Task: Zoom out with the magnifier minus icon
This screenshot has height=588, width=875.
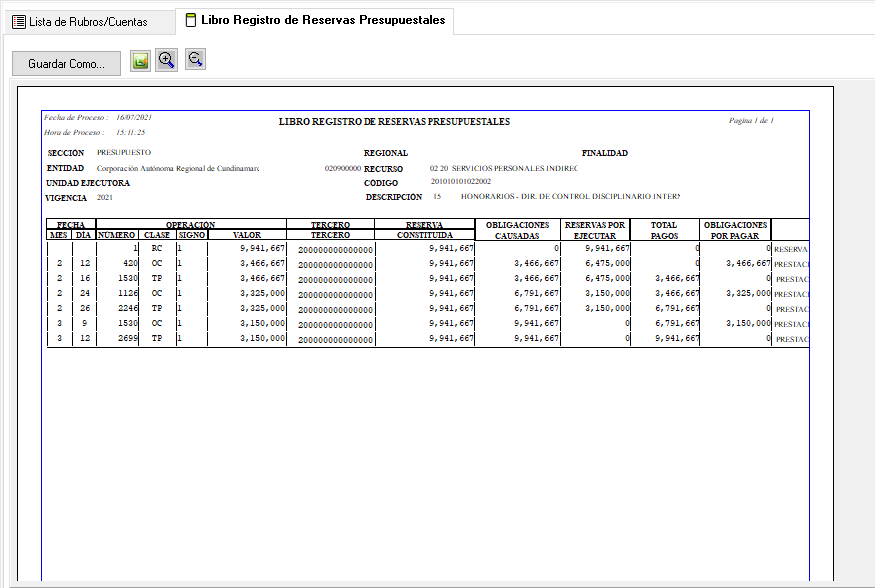Action: click(x=195, y=60)
